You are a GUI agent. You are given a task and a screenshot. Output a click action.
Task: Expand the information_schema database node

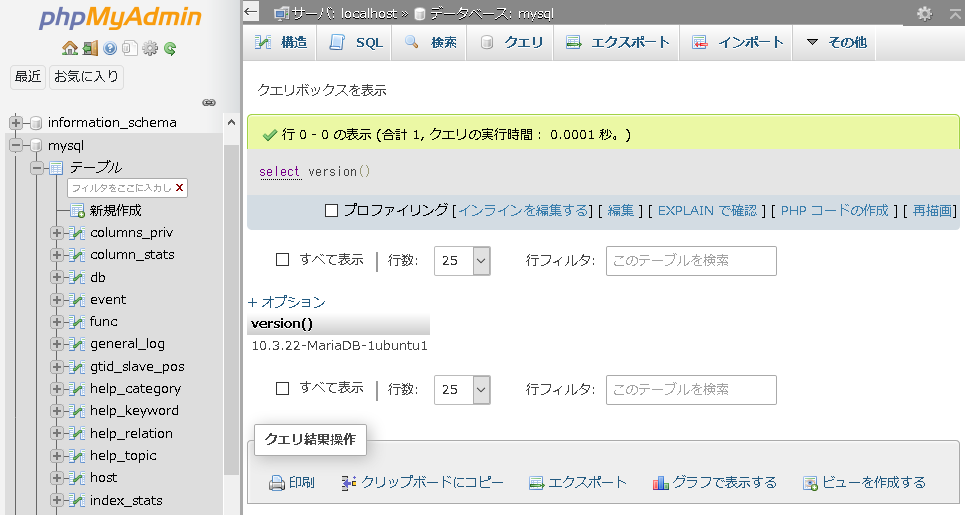pos(16,123)
